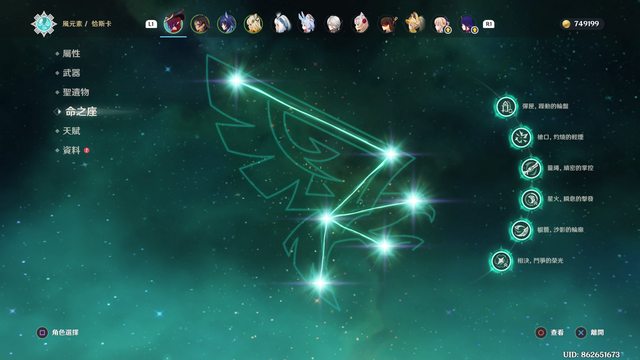Open the 彈匣 first constellation icon
The height and width of the screenshot is (360, 640).
click(x=506, y=107)
